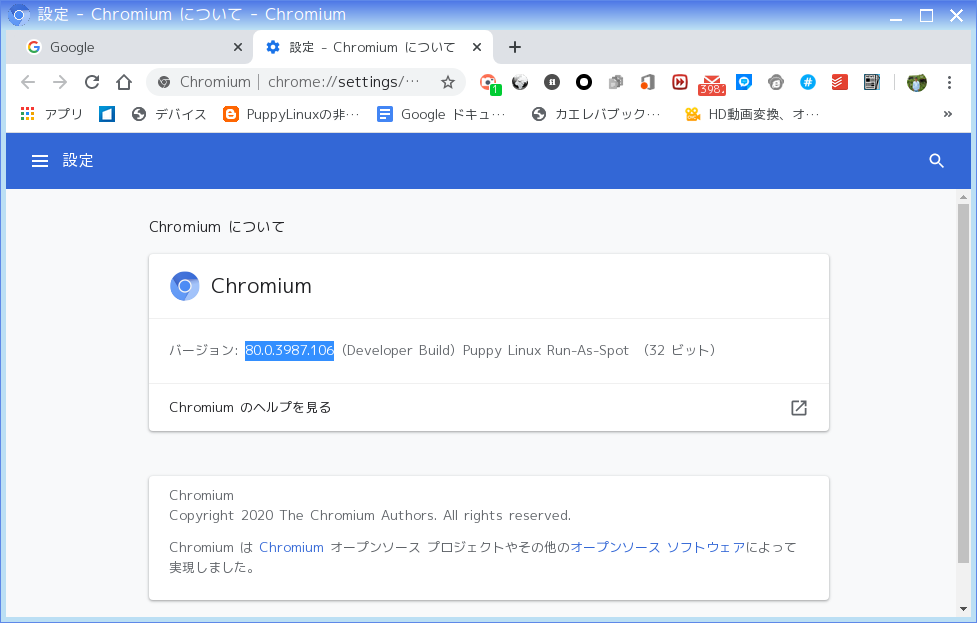The height and width of the screenshot is (623, 977).
Task: Open the globe extension icon
Action: (x=520, y=82)
